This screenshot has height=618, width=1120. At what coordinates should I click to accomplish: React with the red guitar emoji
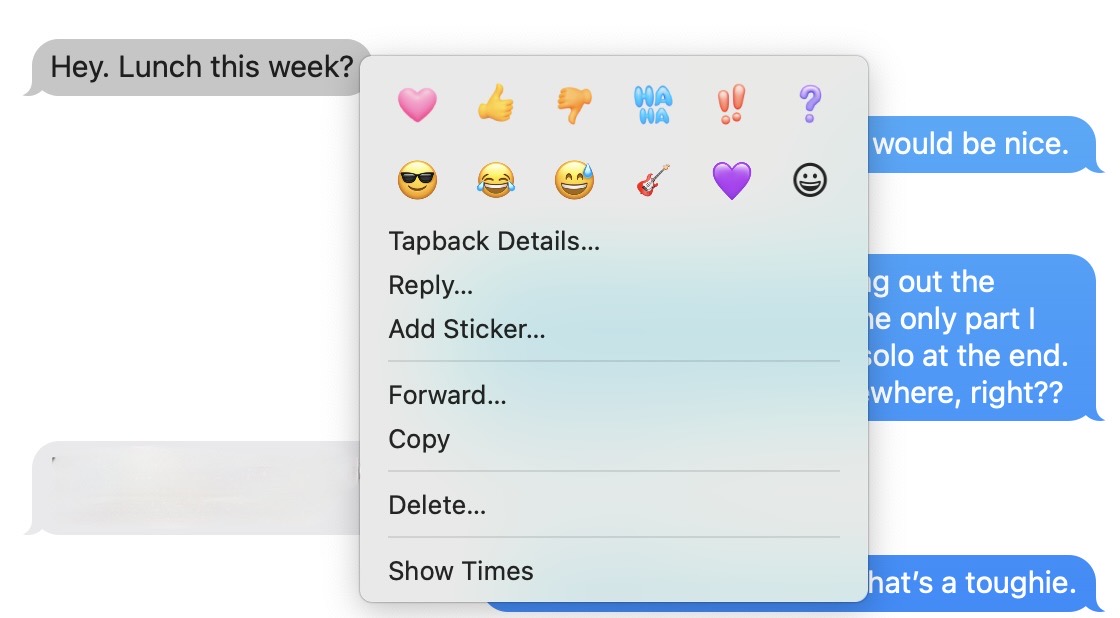pos(653,182)
